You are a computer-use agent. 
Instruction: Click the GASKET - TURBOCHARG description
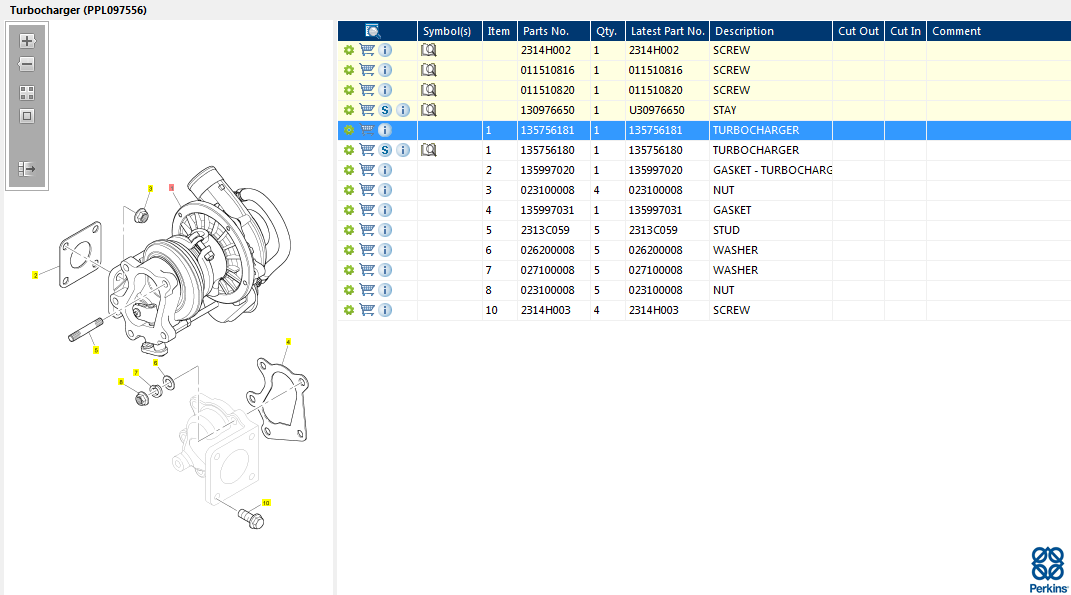pyautogui.click(x=772, y=170)
